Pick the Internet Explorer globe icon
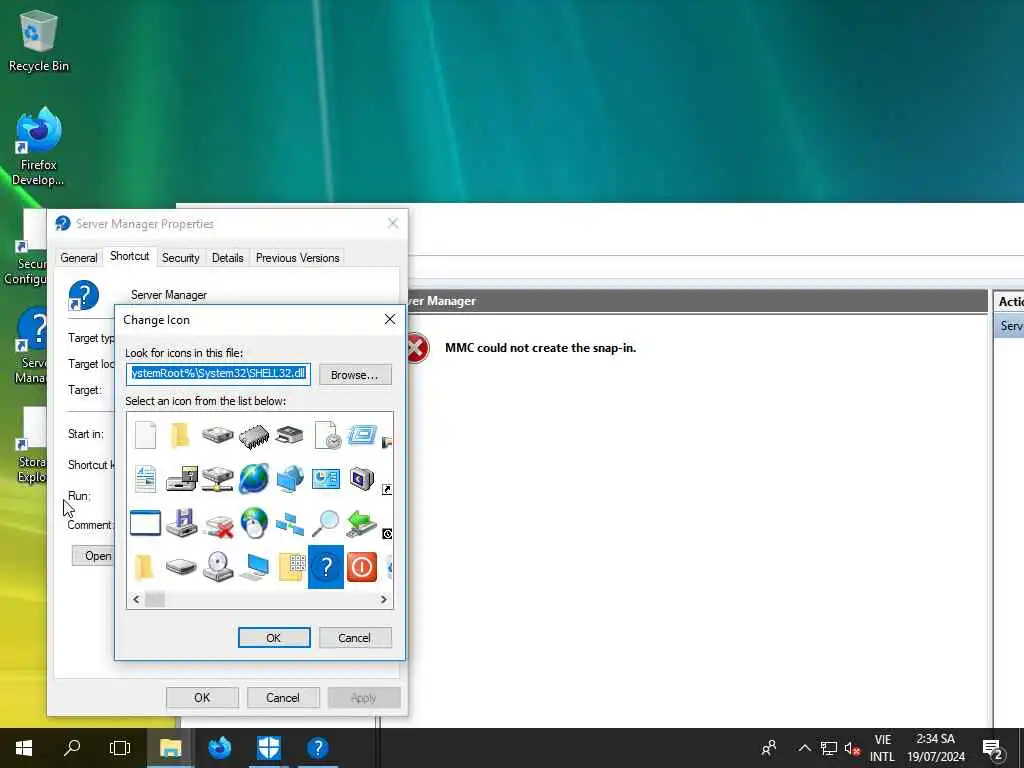The height and width of the screenshot is (768, 1024). 253,479
